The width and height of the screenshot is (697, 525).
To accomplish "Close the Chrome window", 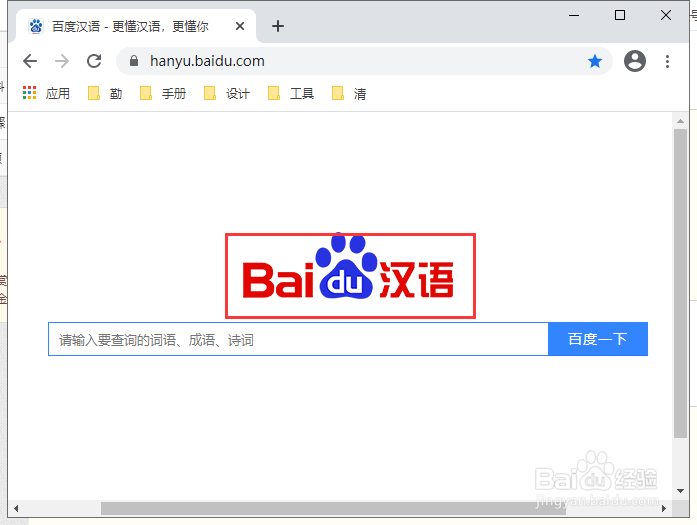I will [666, 16].
